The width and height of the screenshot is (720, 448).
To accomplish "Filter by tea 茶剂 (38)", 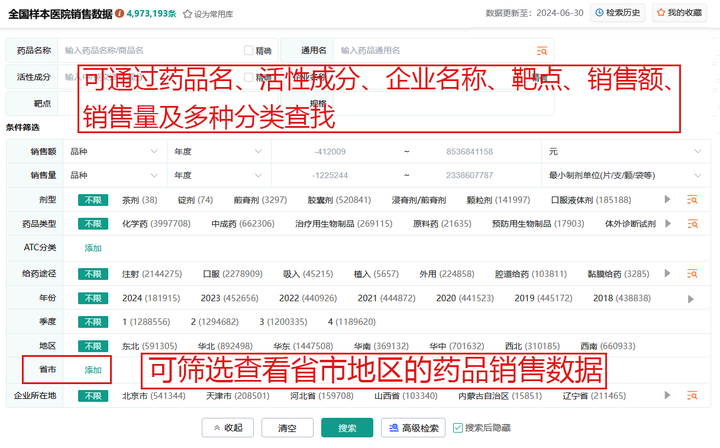I will coord(140,200).
